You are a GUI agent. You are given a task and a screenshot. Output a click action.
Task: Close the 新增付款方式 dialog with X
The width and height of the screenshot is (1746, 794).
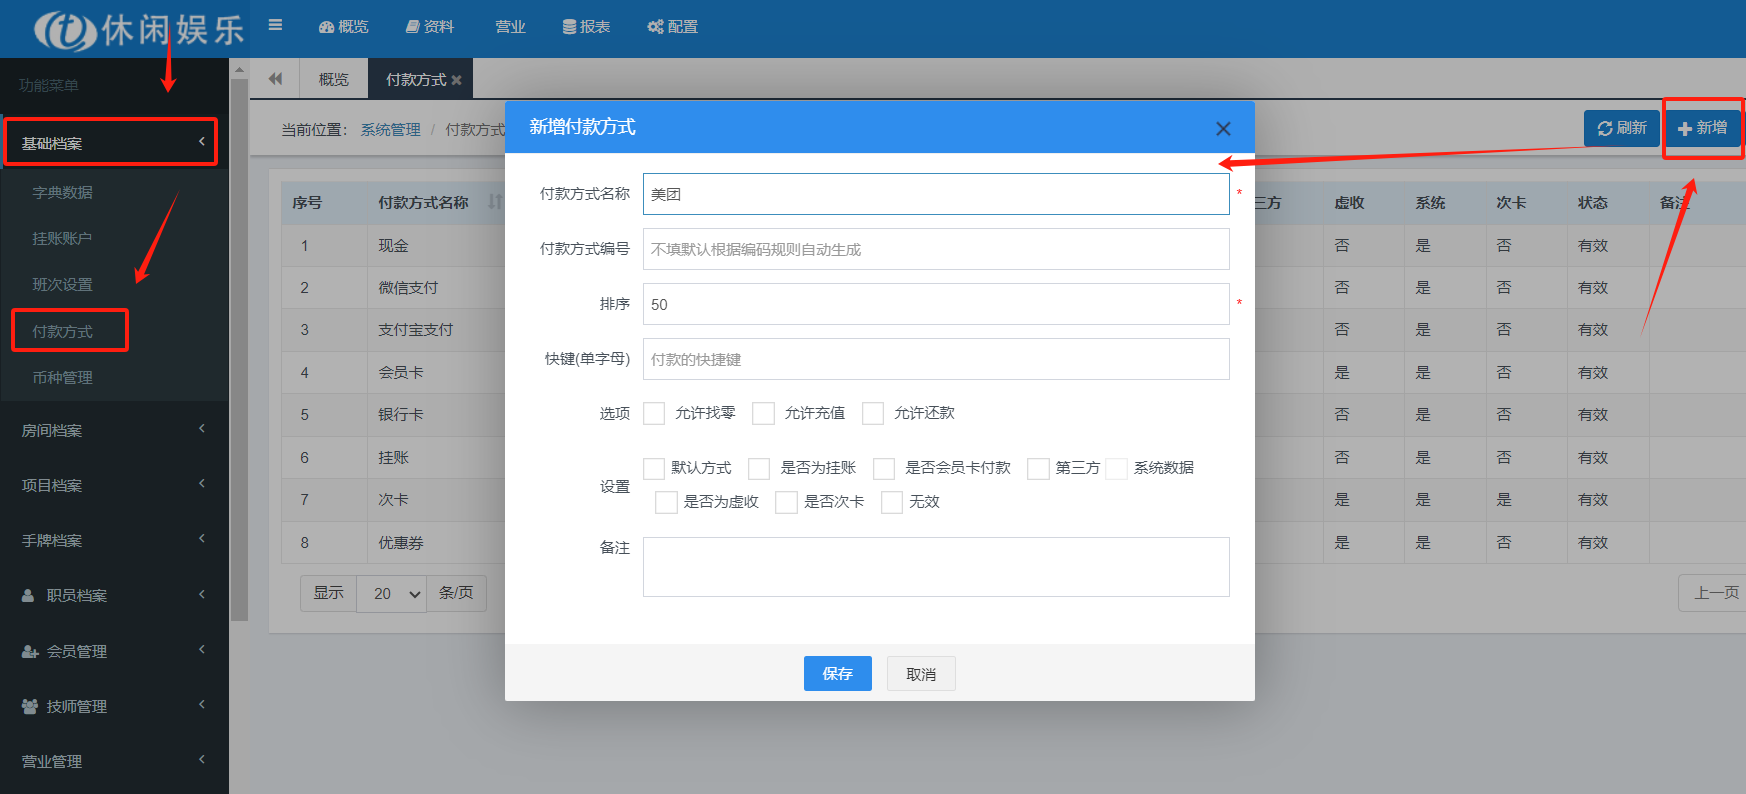tap(1222, 128)
